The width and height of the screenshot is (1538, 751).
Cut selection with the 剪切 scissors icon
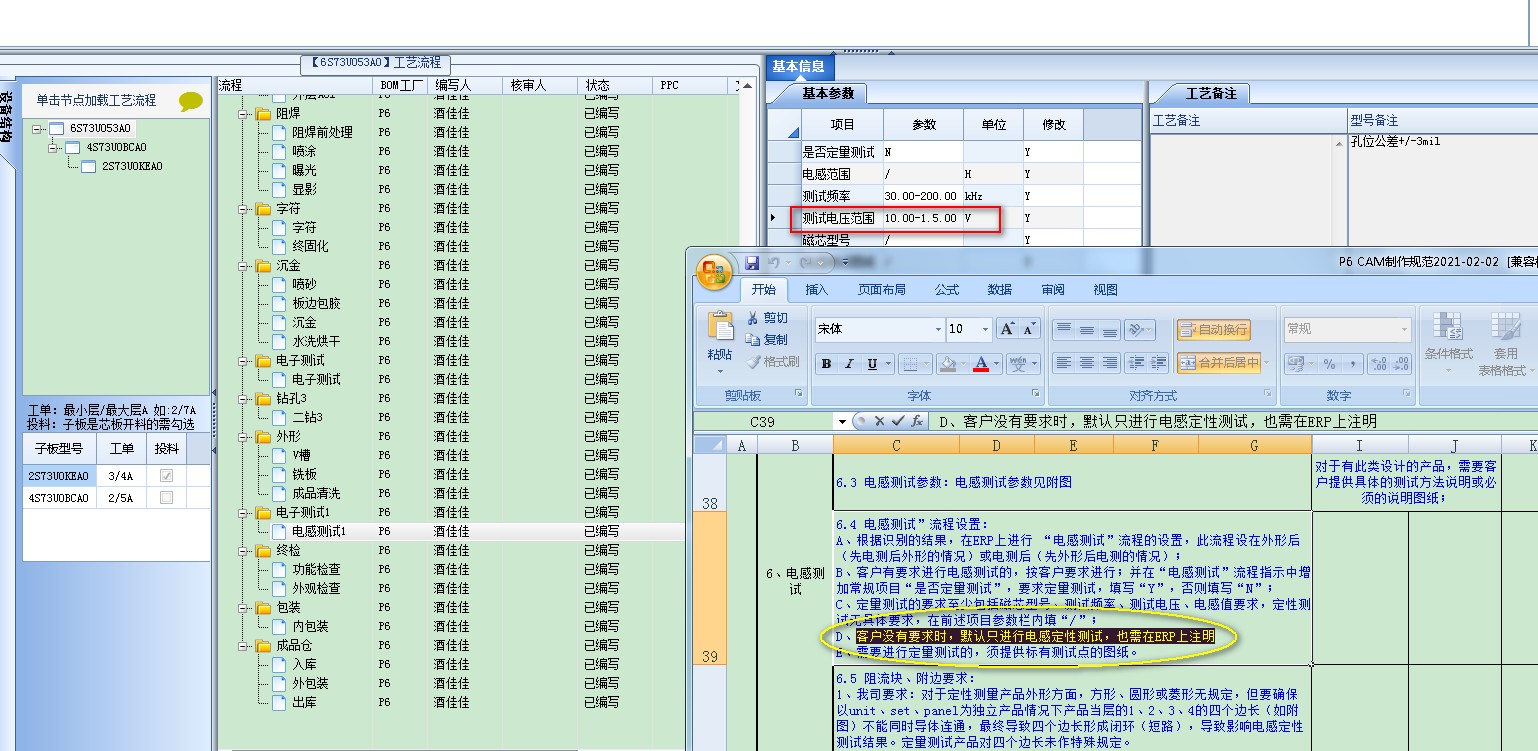point(768,318)
